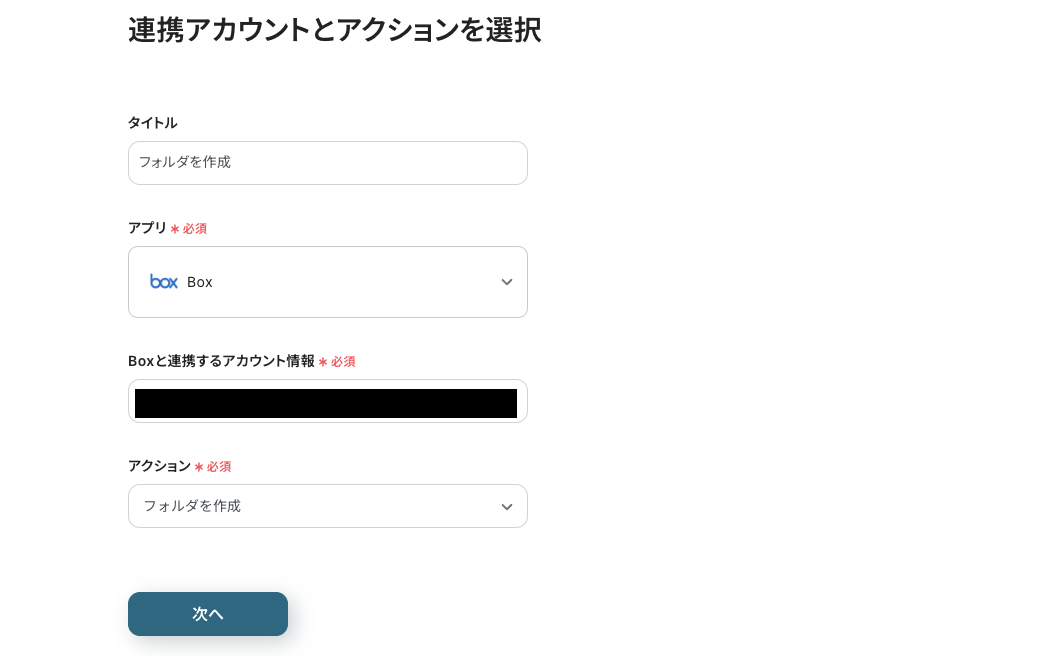Image resolution: width=1040 pixels, height=656 pixels.
Task: Click the red asterisk beside アクション
Action: point(199,467)
